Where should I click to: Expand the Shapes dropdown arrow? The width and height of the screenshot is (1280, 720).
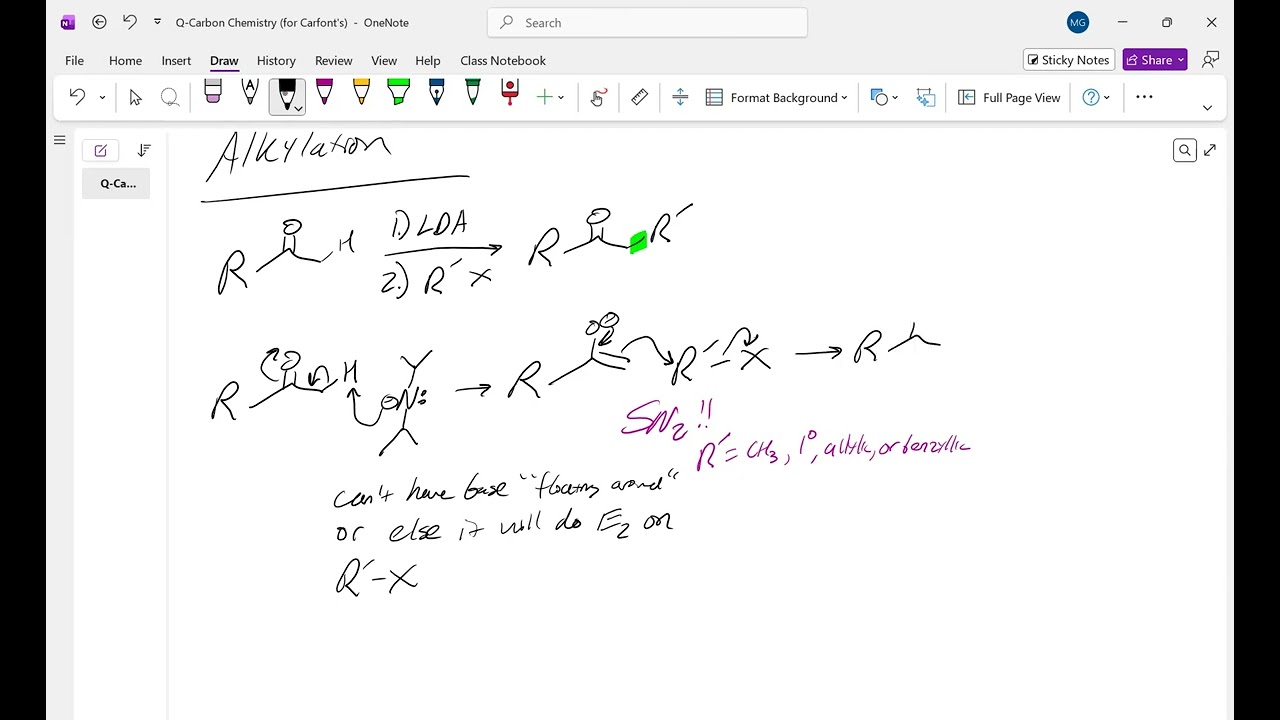click(x=895, y=98)
